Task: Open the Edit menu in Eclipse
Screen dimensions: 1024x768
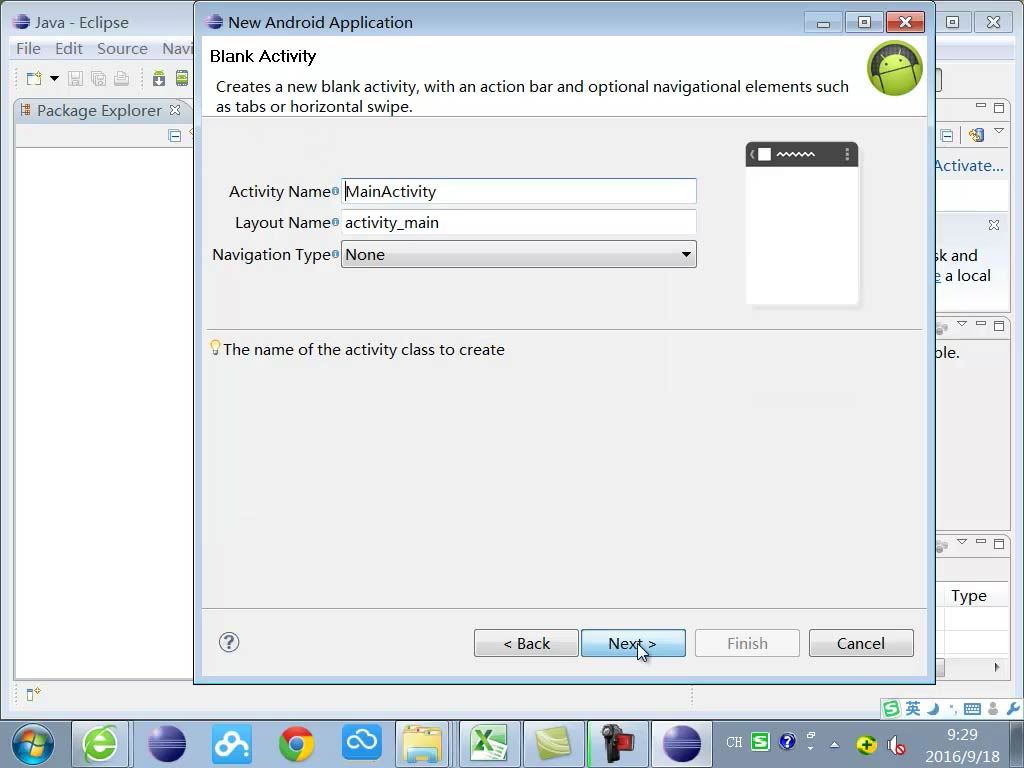Action: click(69, 48)
